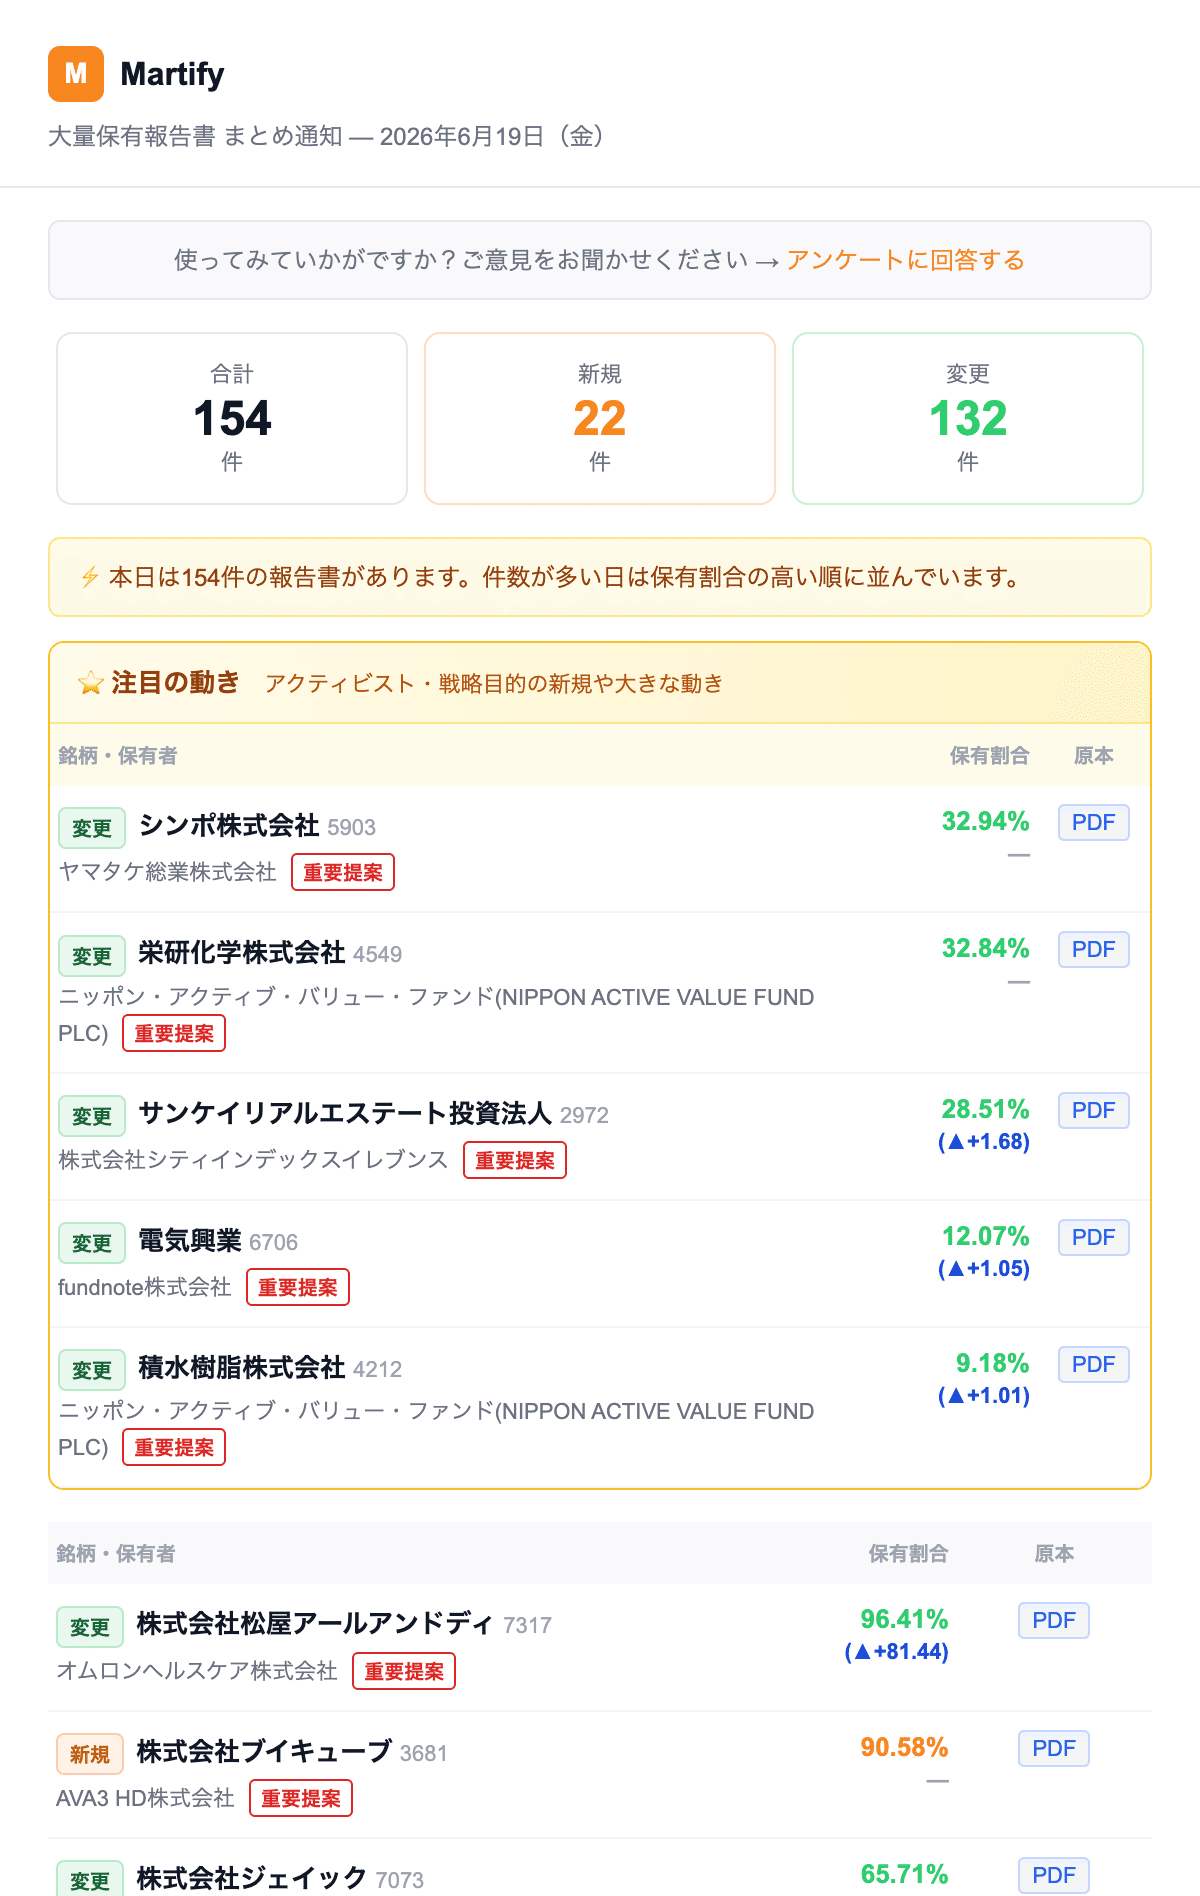Click the 変更 badge on シンポ row

pyautogui.click(x=92, y=828)
